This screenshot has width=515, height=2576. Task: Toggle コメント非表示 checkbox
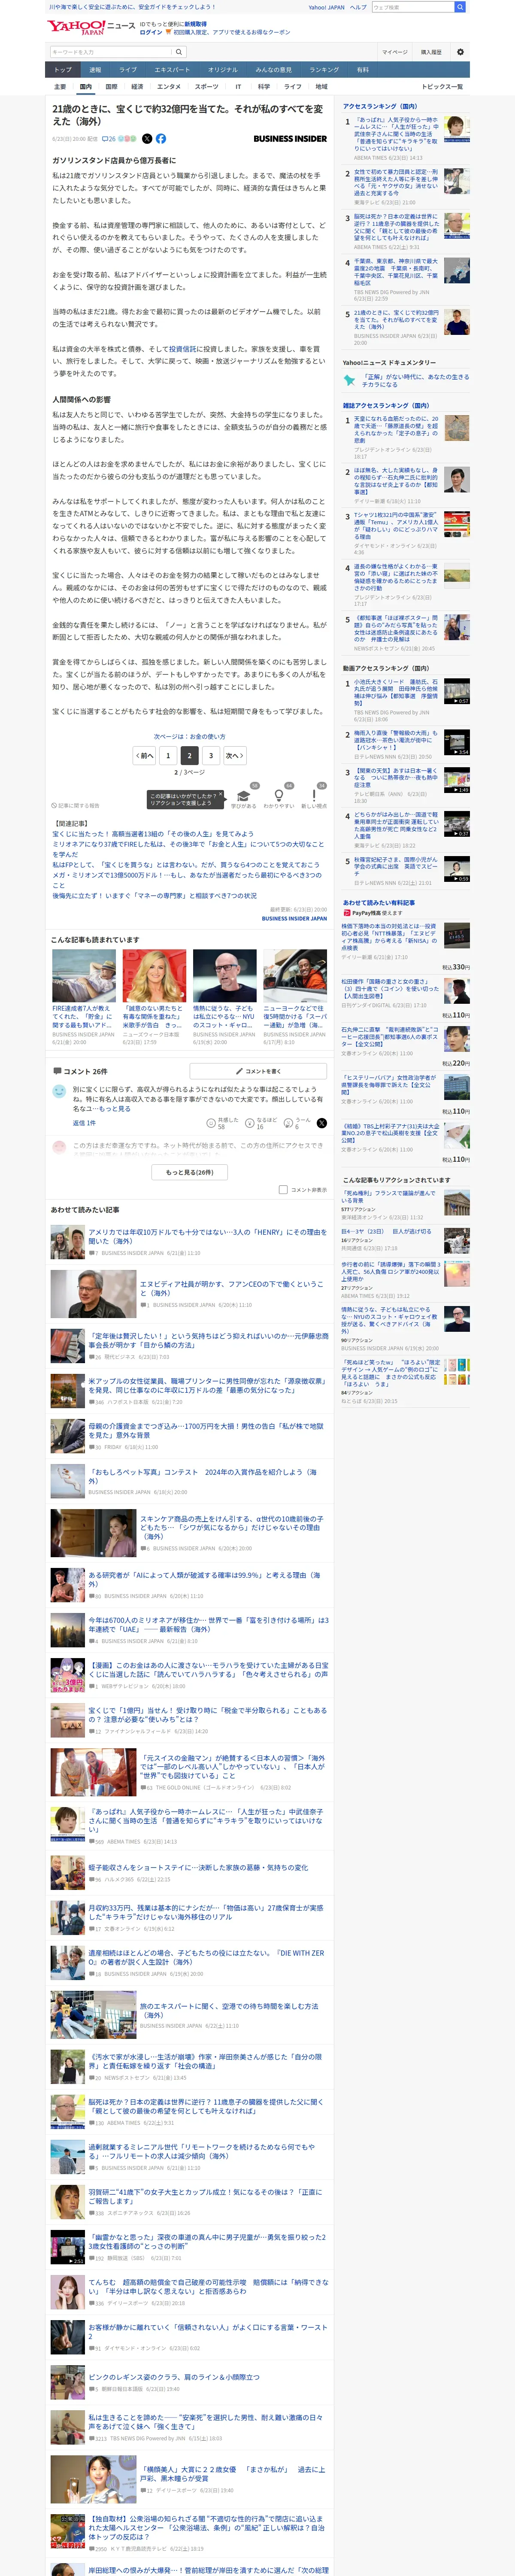click(283, 1190)
